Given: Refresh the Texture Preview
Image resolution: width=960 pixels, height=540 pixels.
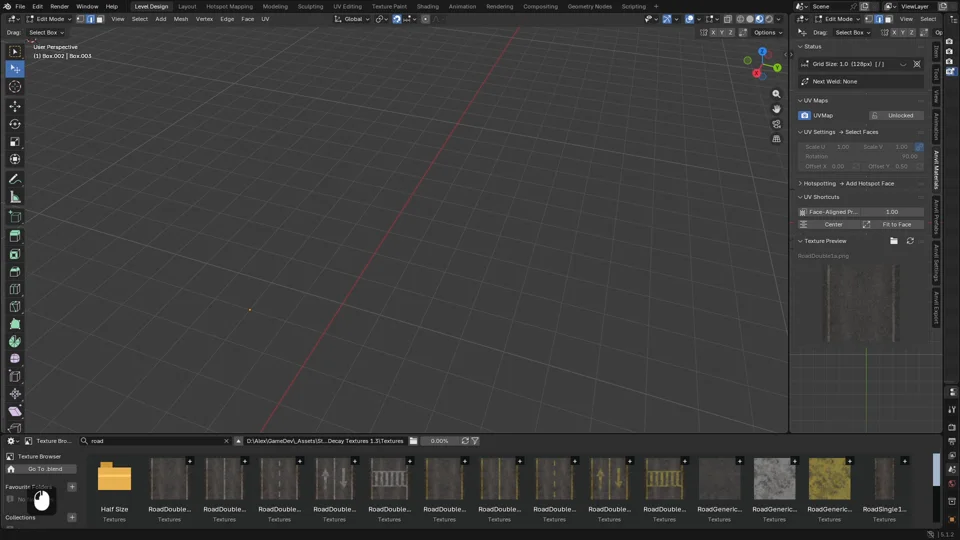Looking at the screenshot, I should click(910, 241).
